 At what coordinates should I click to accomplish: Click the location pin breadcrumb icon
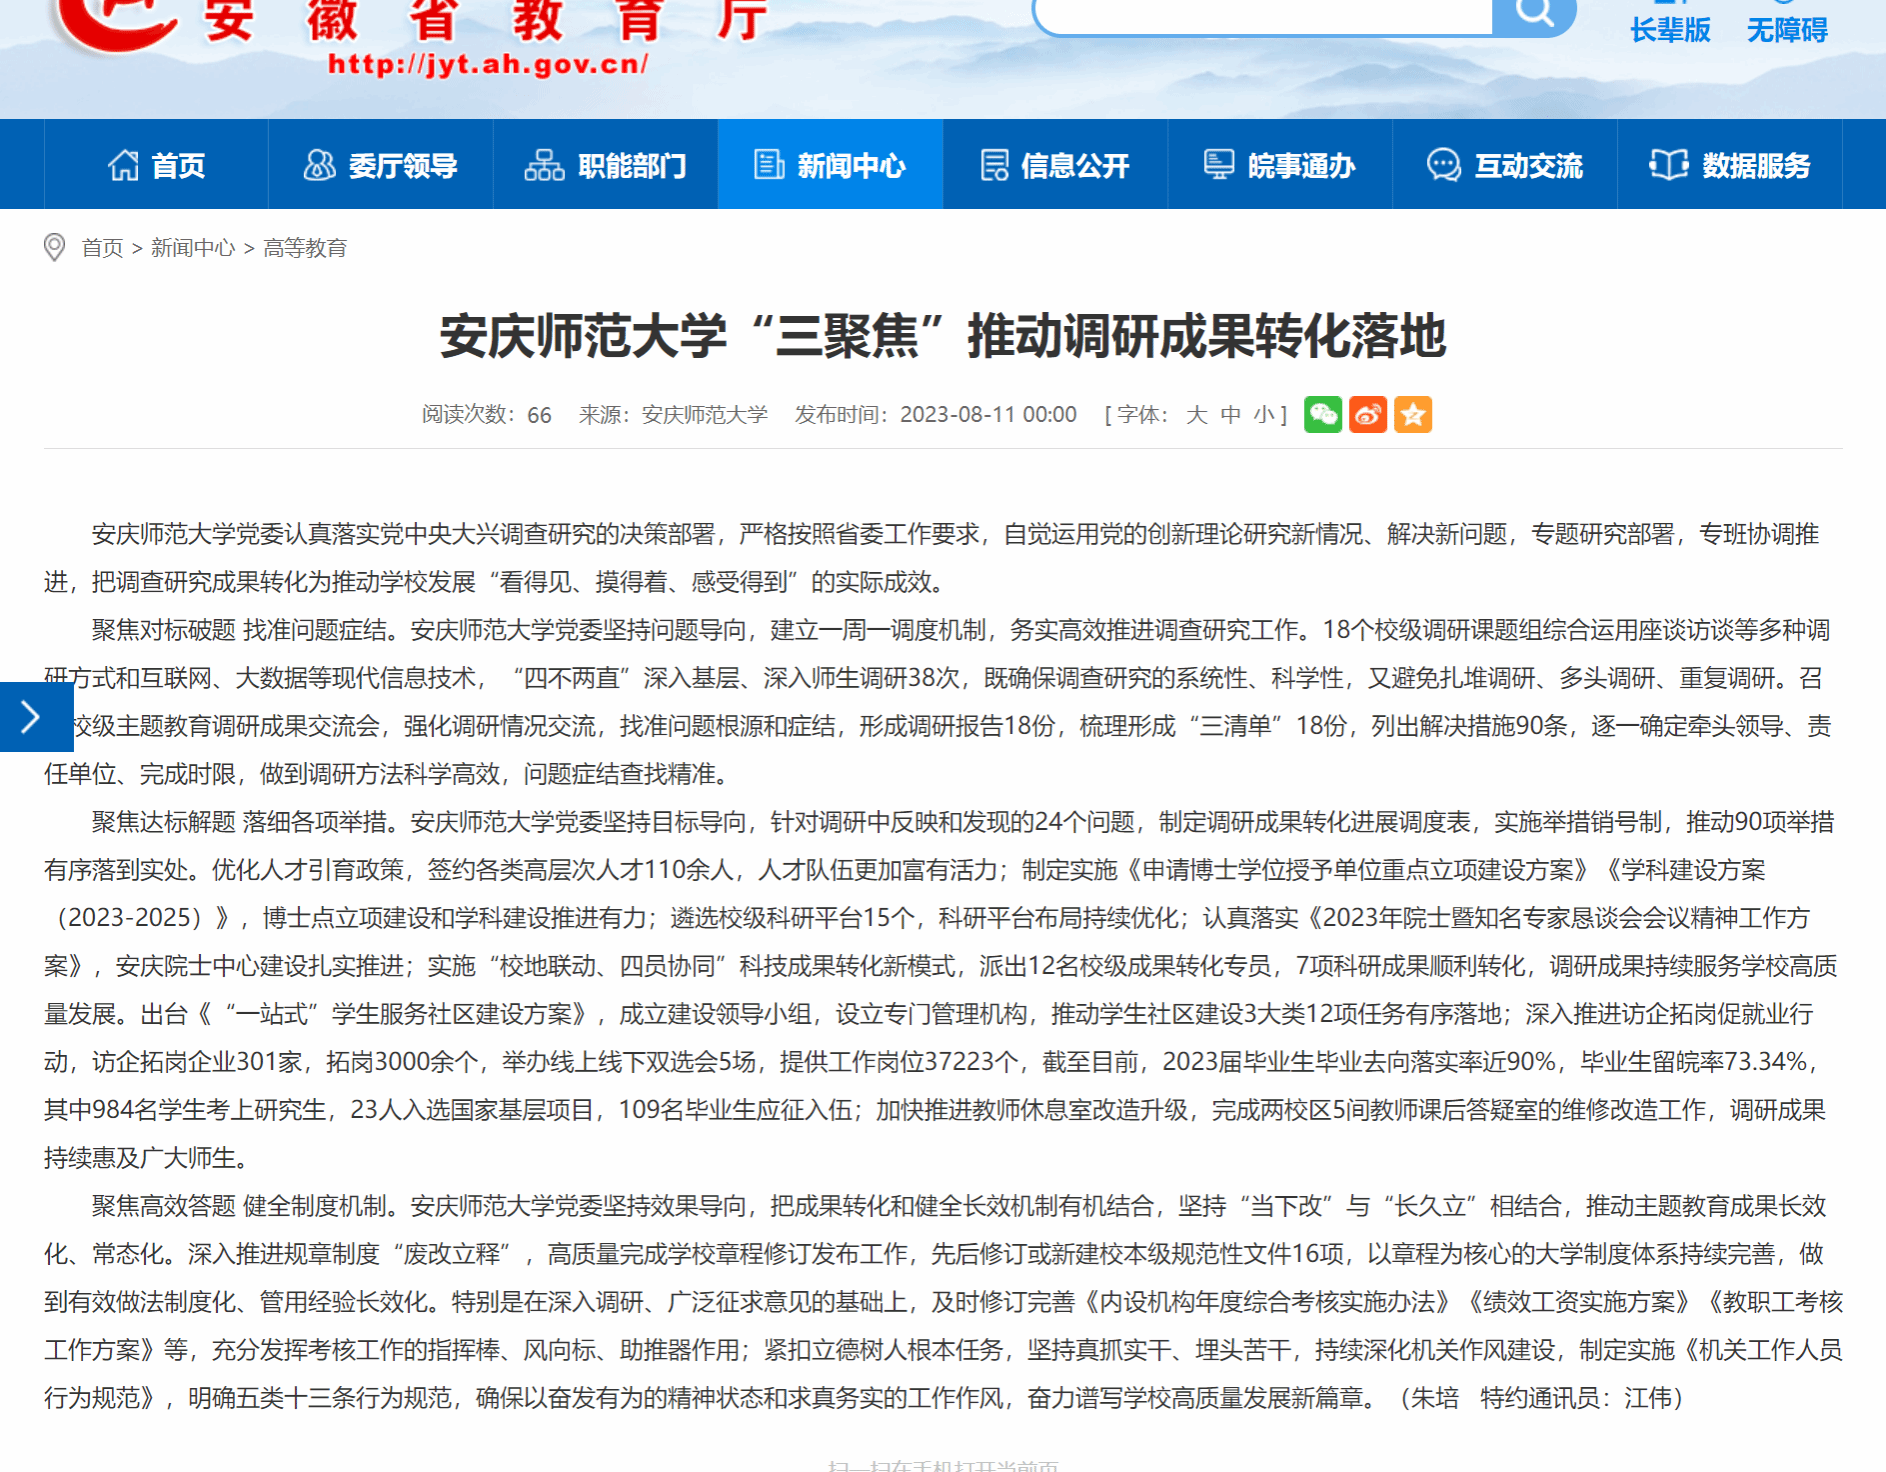click(x=55, y=247)
